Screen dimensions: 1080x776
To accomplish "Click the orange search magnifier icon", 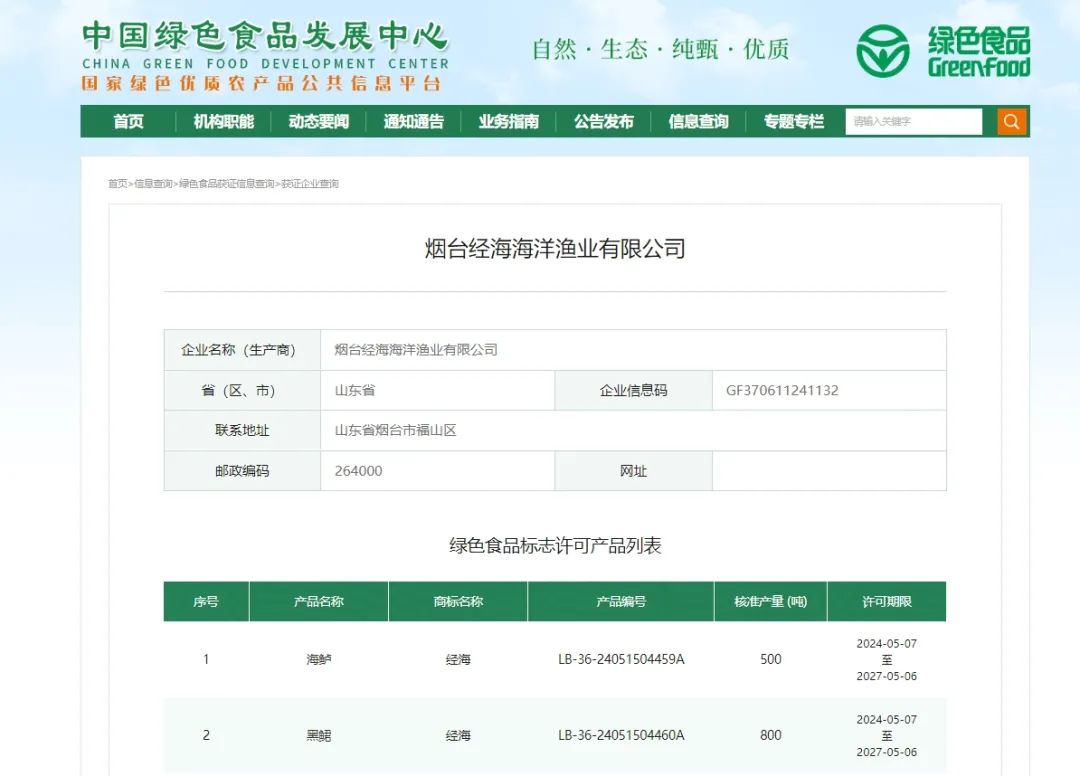I will pos(1012,122).
